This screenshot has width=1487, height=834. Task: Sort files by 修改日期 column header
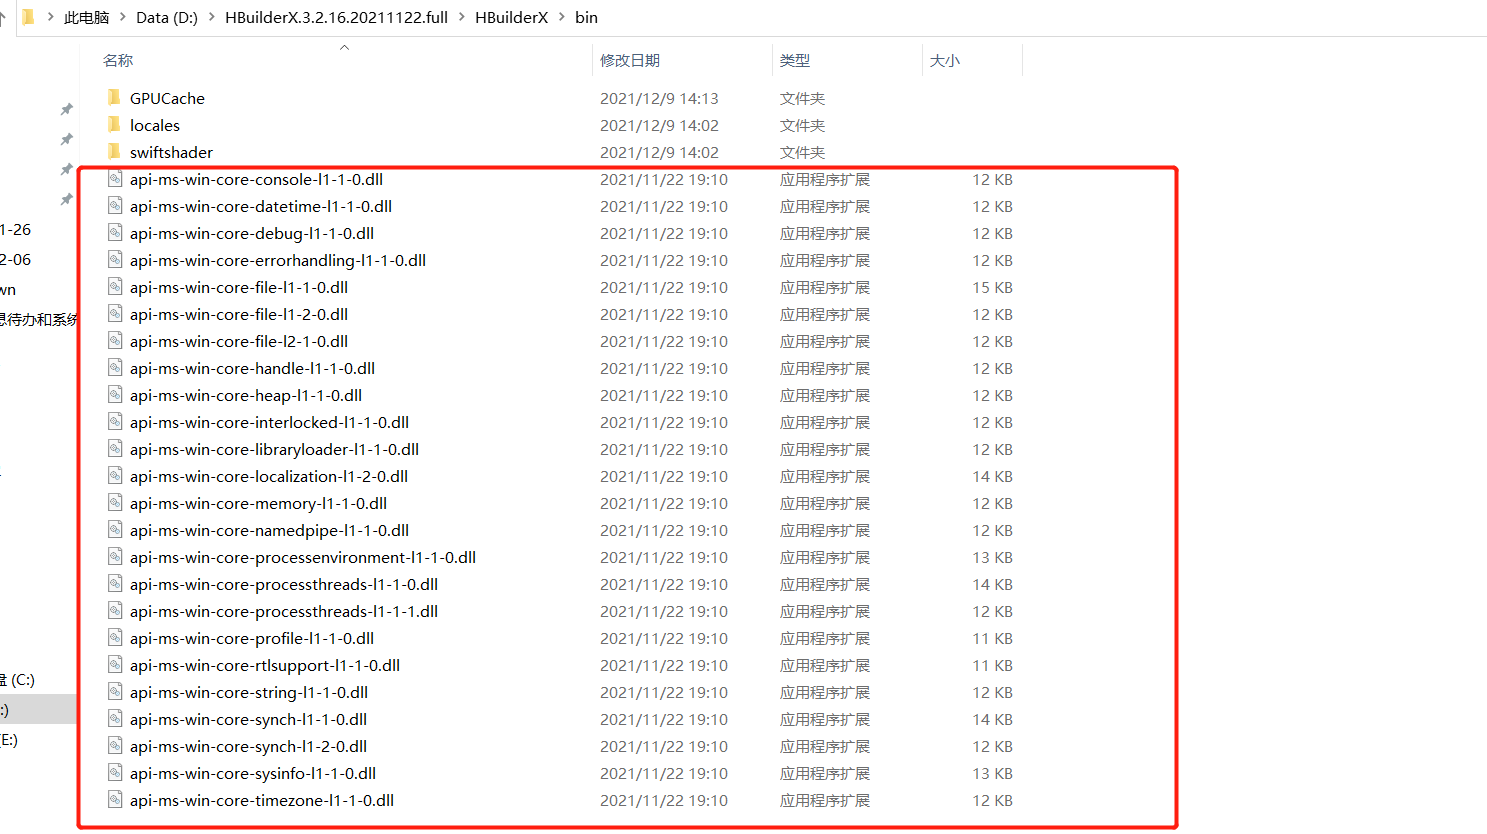point(630,61)
